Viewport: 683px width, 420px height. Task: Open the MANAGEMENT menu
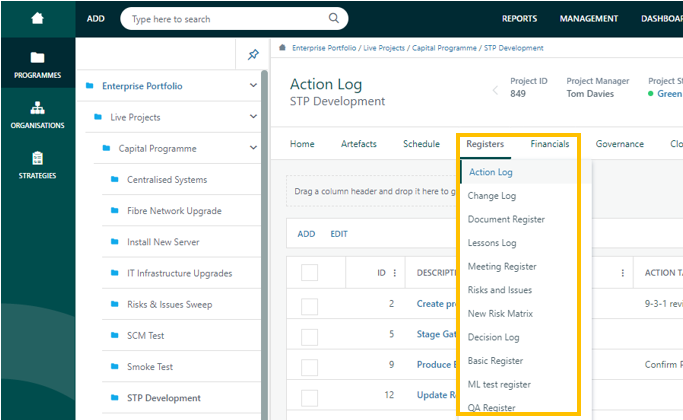click(x=588, y=19)
